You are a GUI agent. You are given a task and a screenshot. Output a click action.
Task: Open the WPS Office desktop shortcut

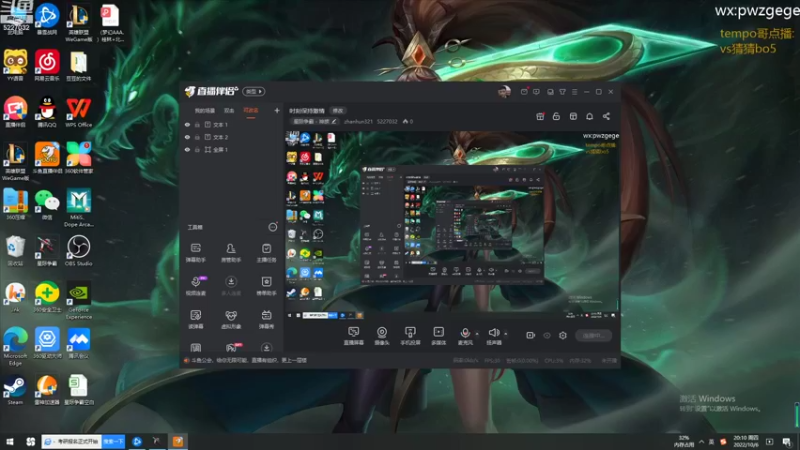click(x=78, y=112)
